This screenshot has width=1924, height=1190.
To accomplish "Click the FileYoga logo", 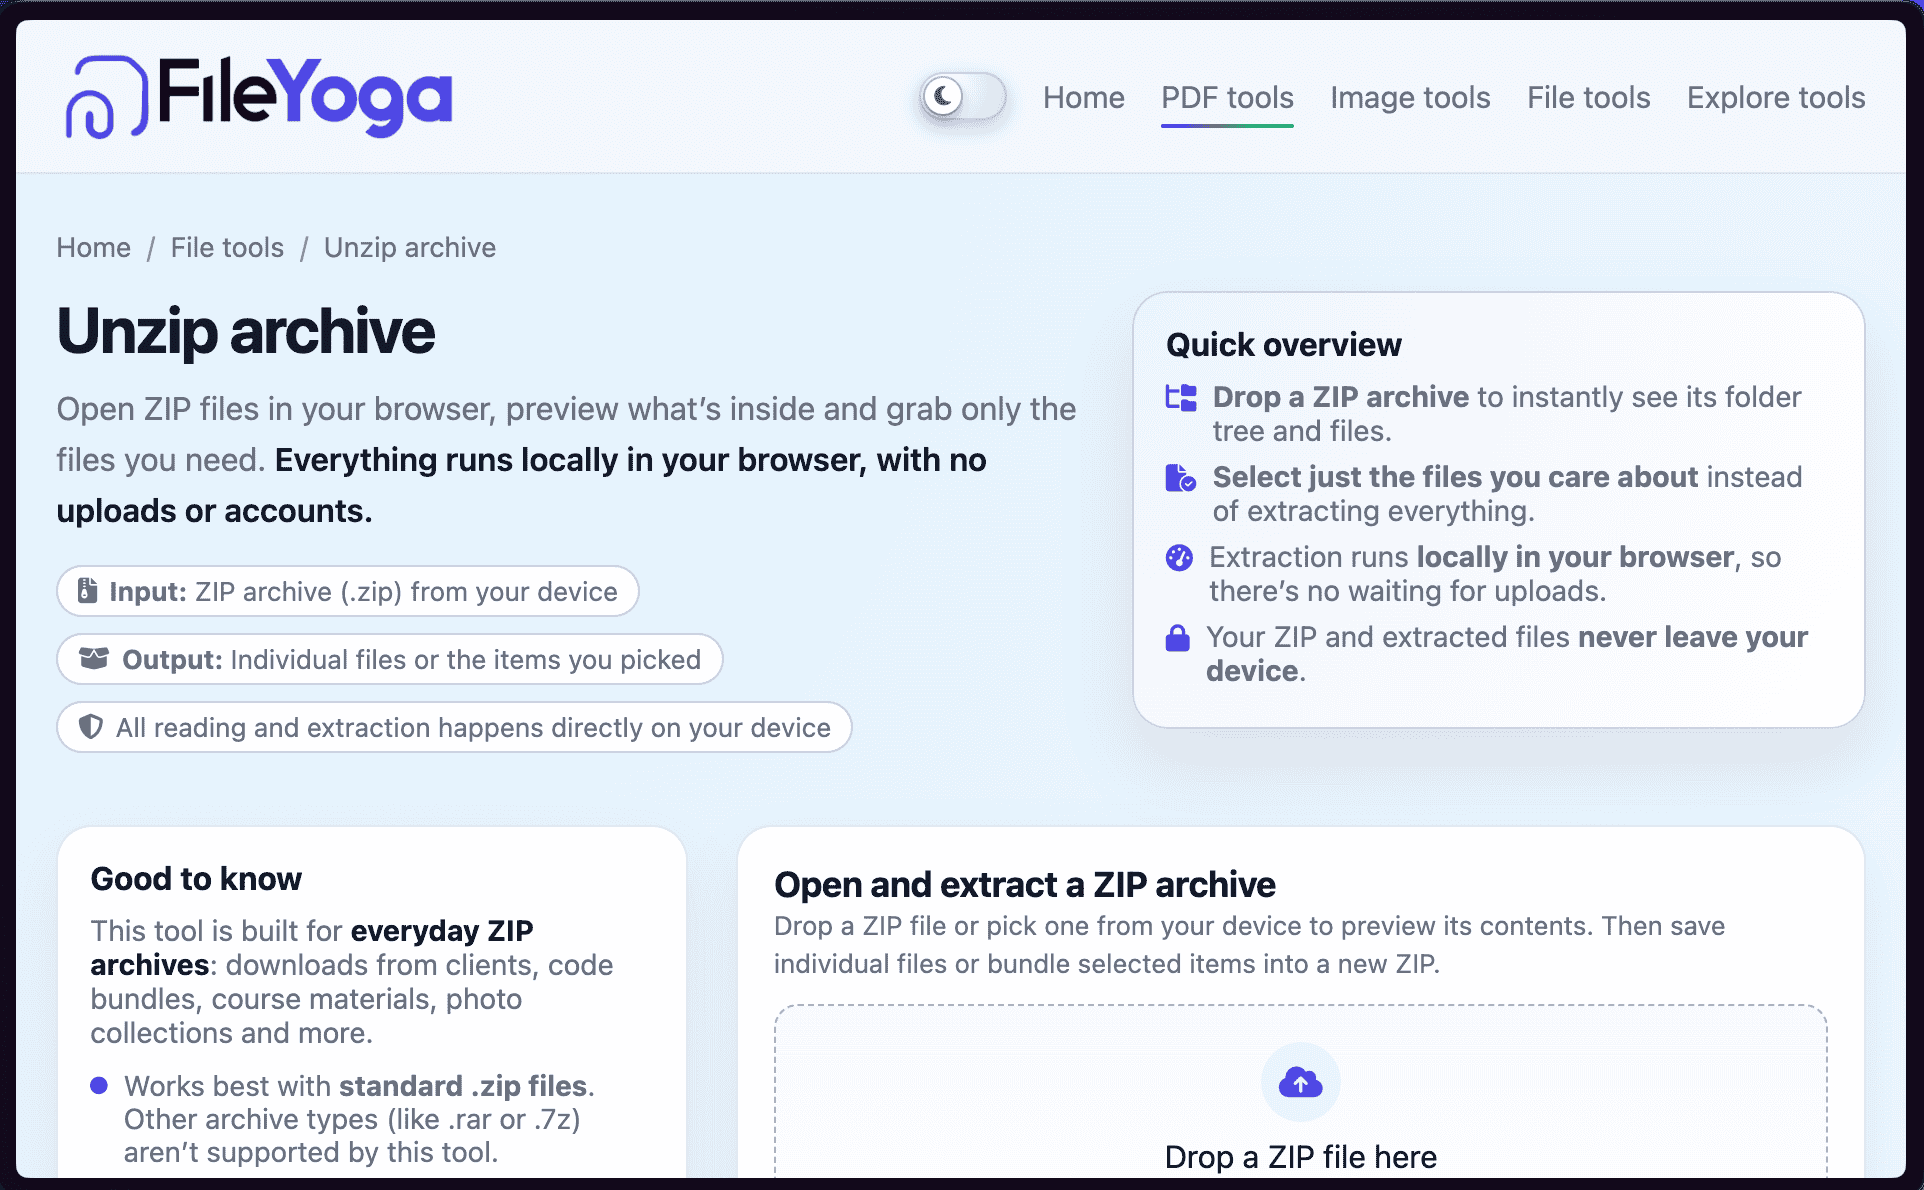I will click(259, 97).
